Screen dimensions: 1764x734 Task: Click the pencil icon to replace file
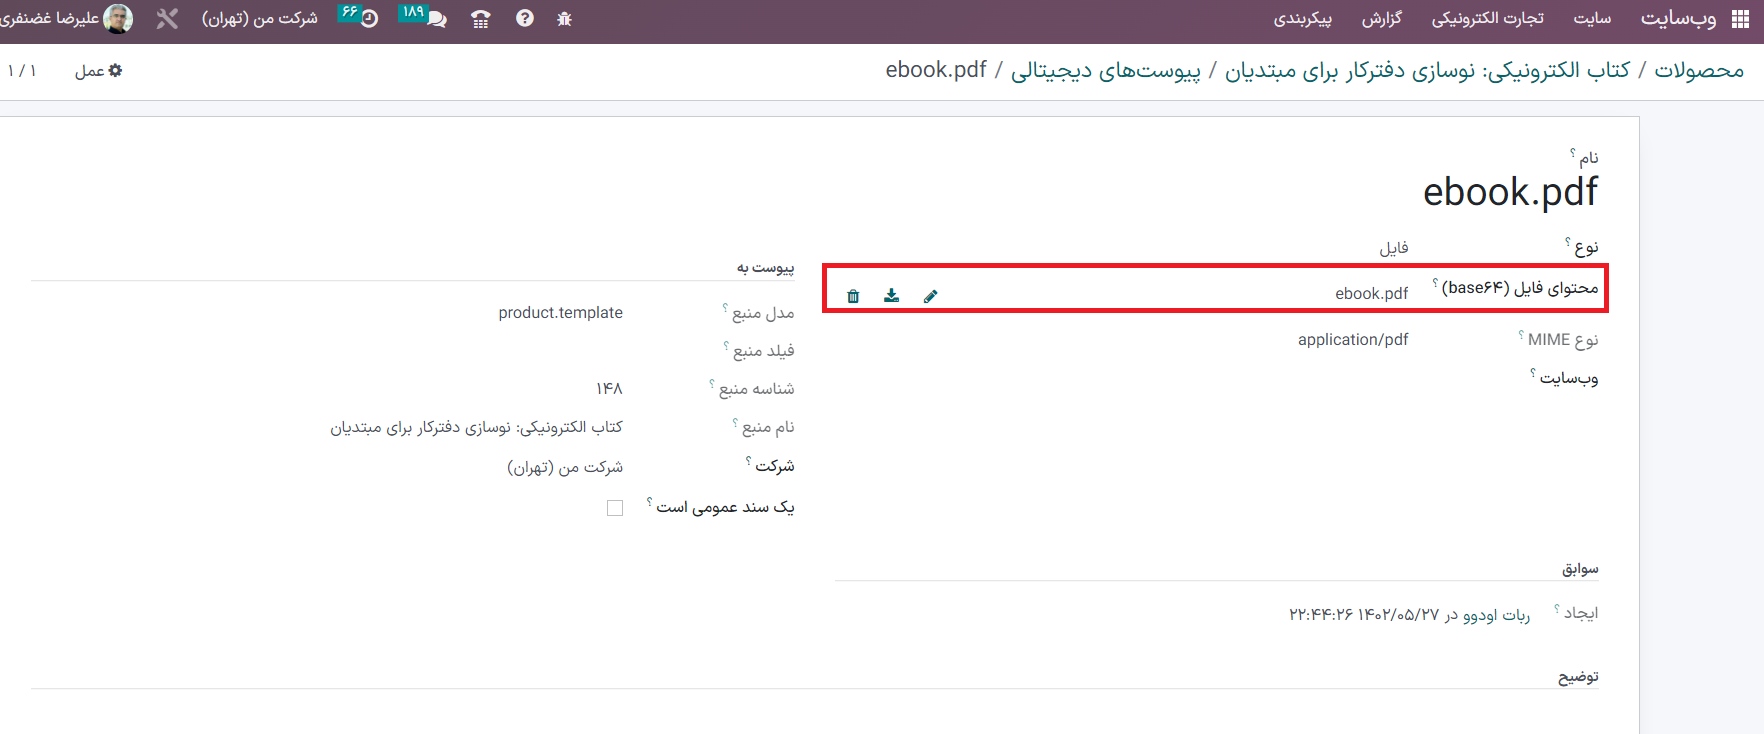(x=930, y=296)
